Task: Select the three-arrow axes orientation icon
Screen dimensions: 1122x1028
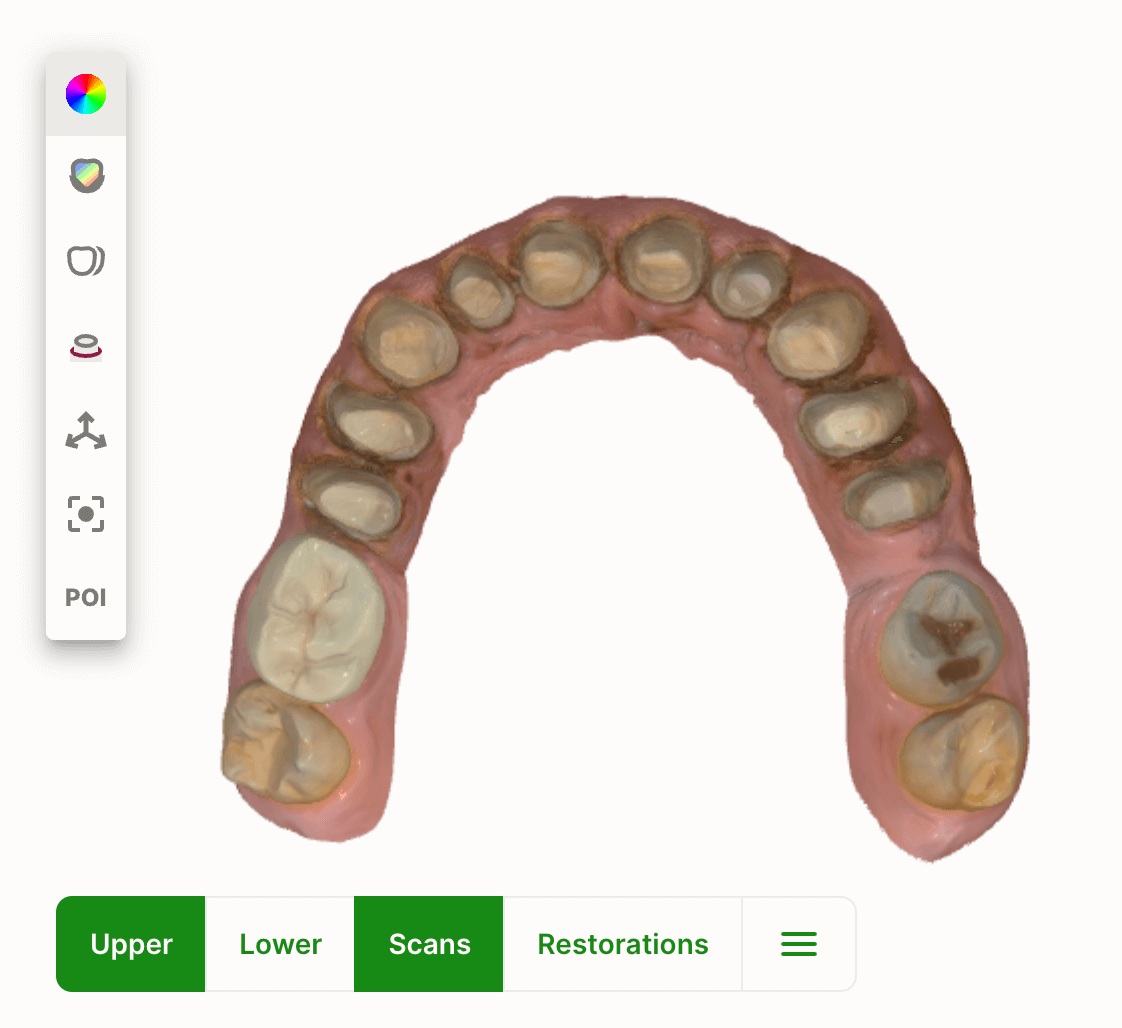Action: pyautogui.click(x=86, y=430)
